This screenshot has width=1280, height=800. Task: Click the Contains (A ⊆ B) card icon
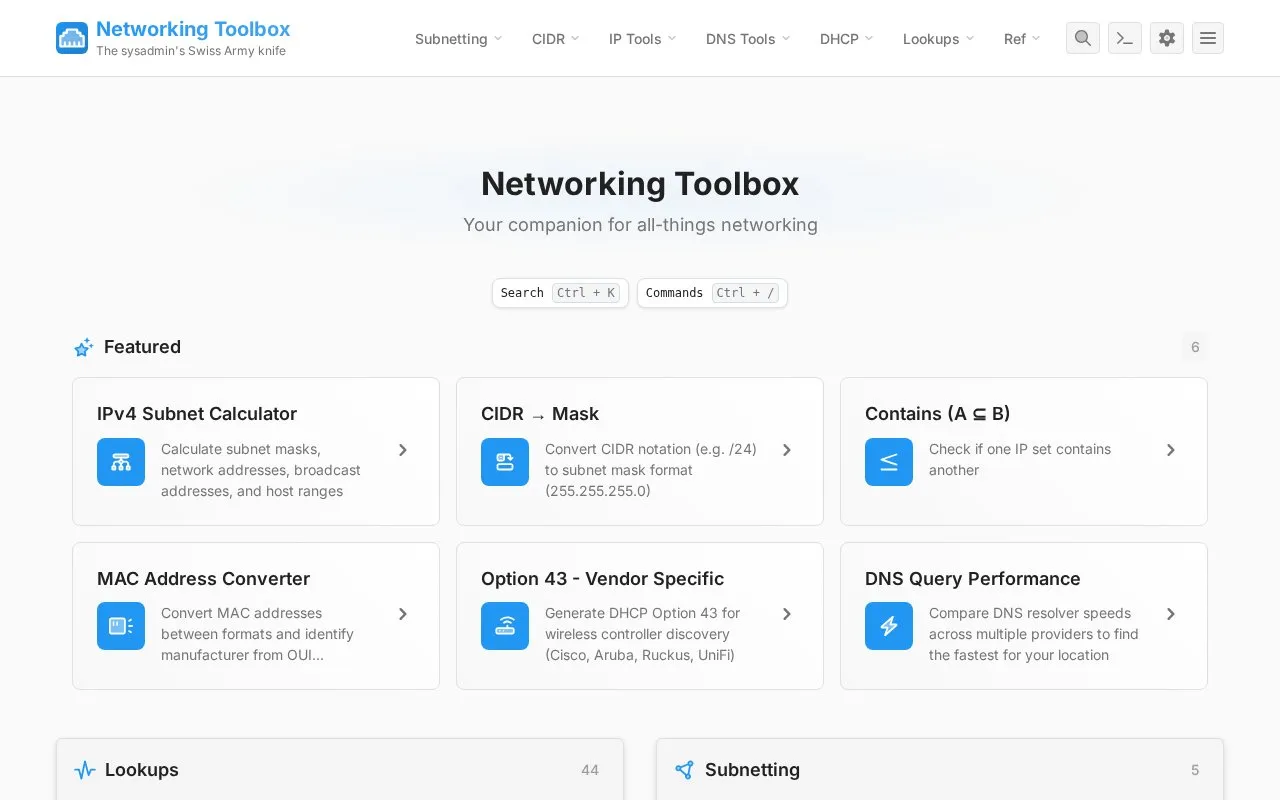[x=889, y=462]
